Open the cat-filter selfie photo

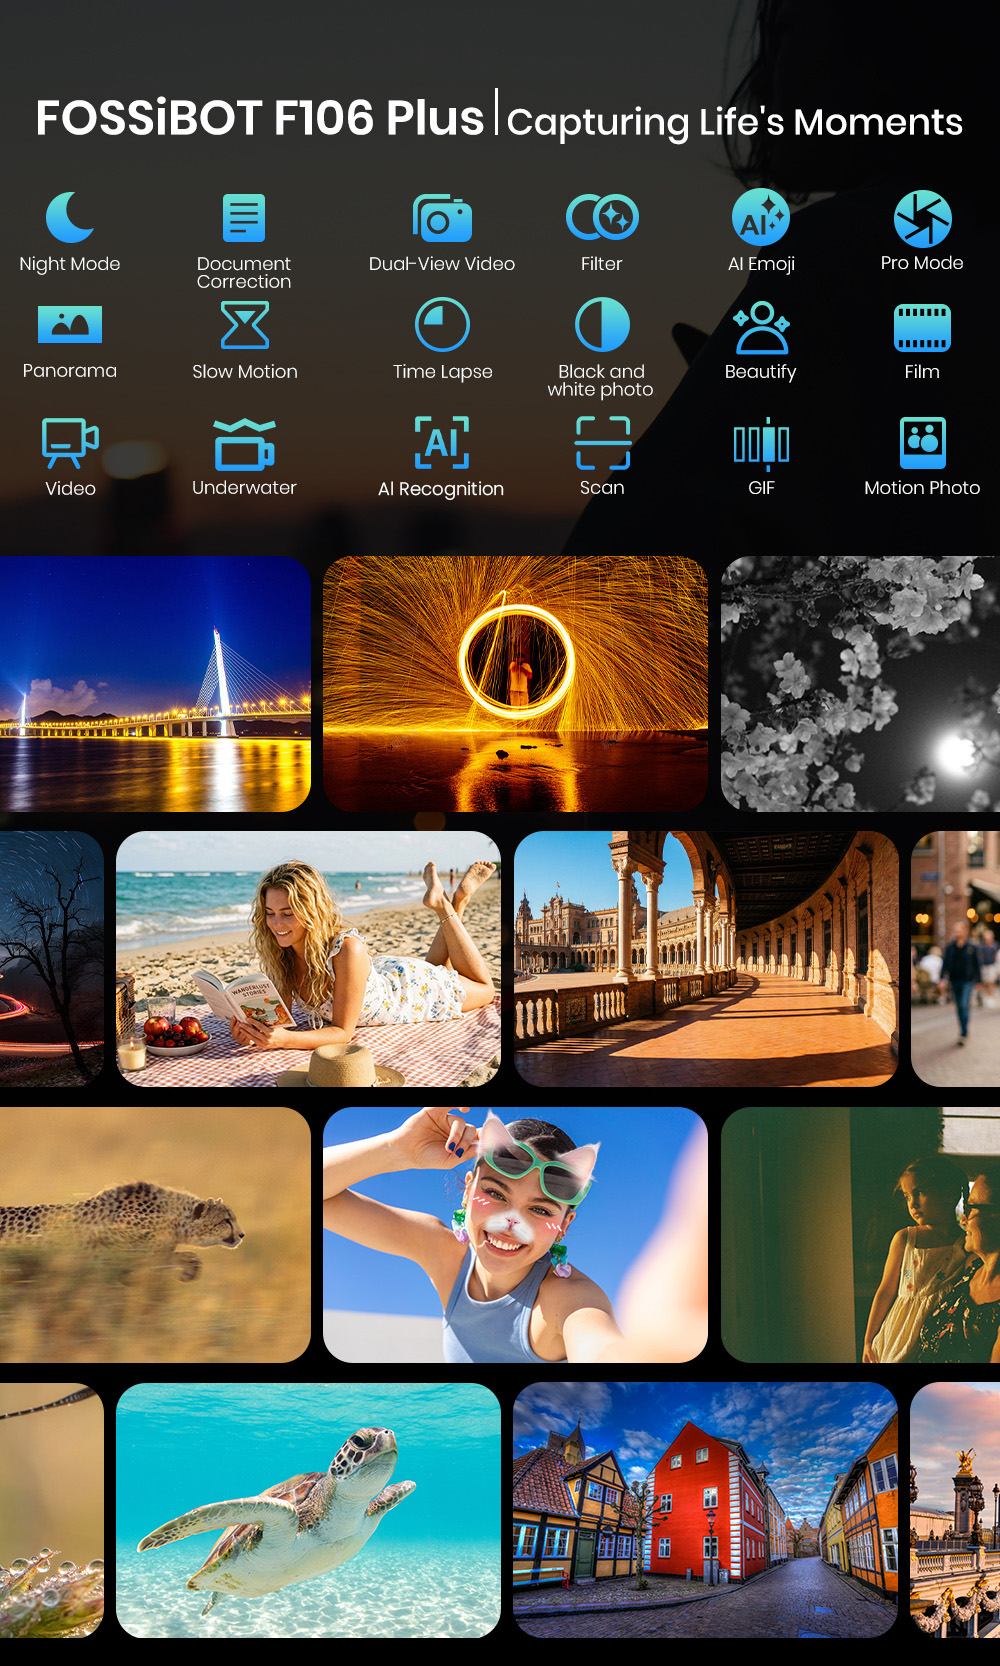tap(515, 1235)
